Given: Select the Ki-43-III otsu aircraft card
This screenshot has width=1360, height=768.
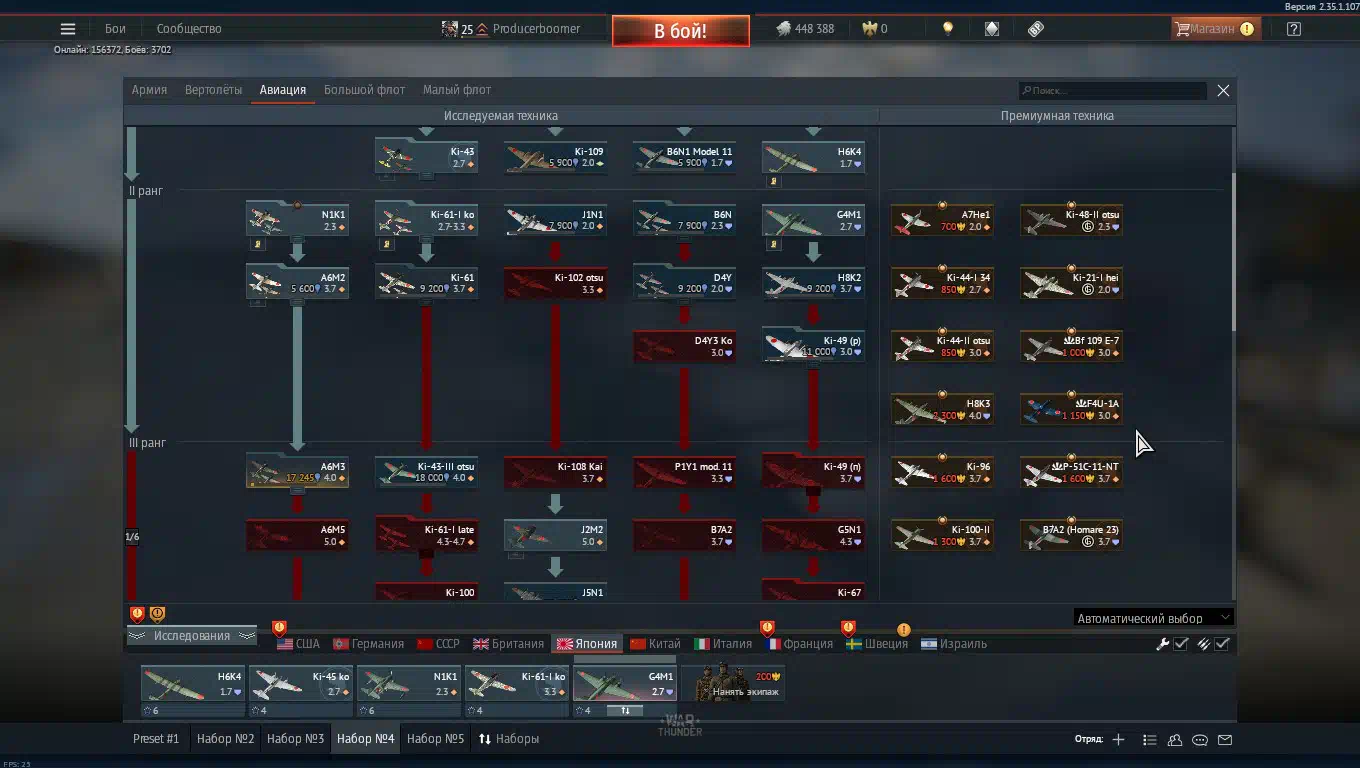Looking at the screenshot, I should (426, 473).
